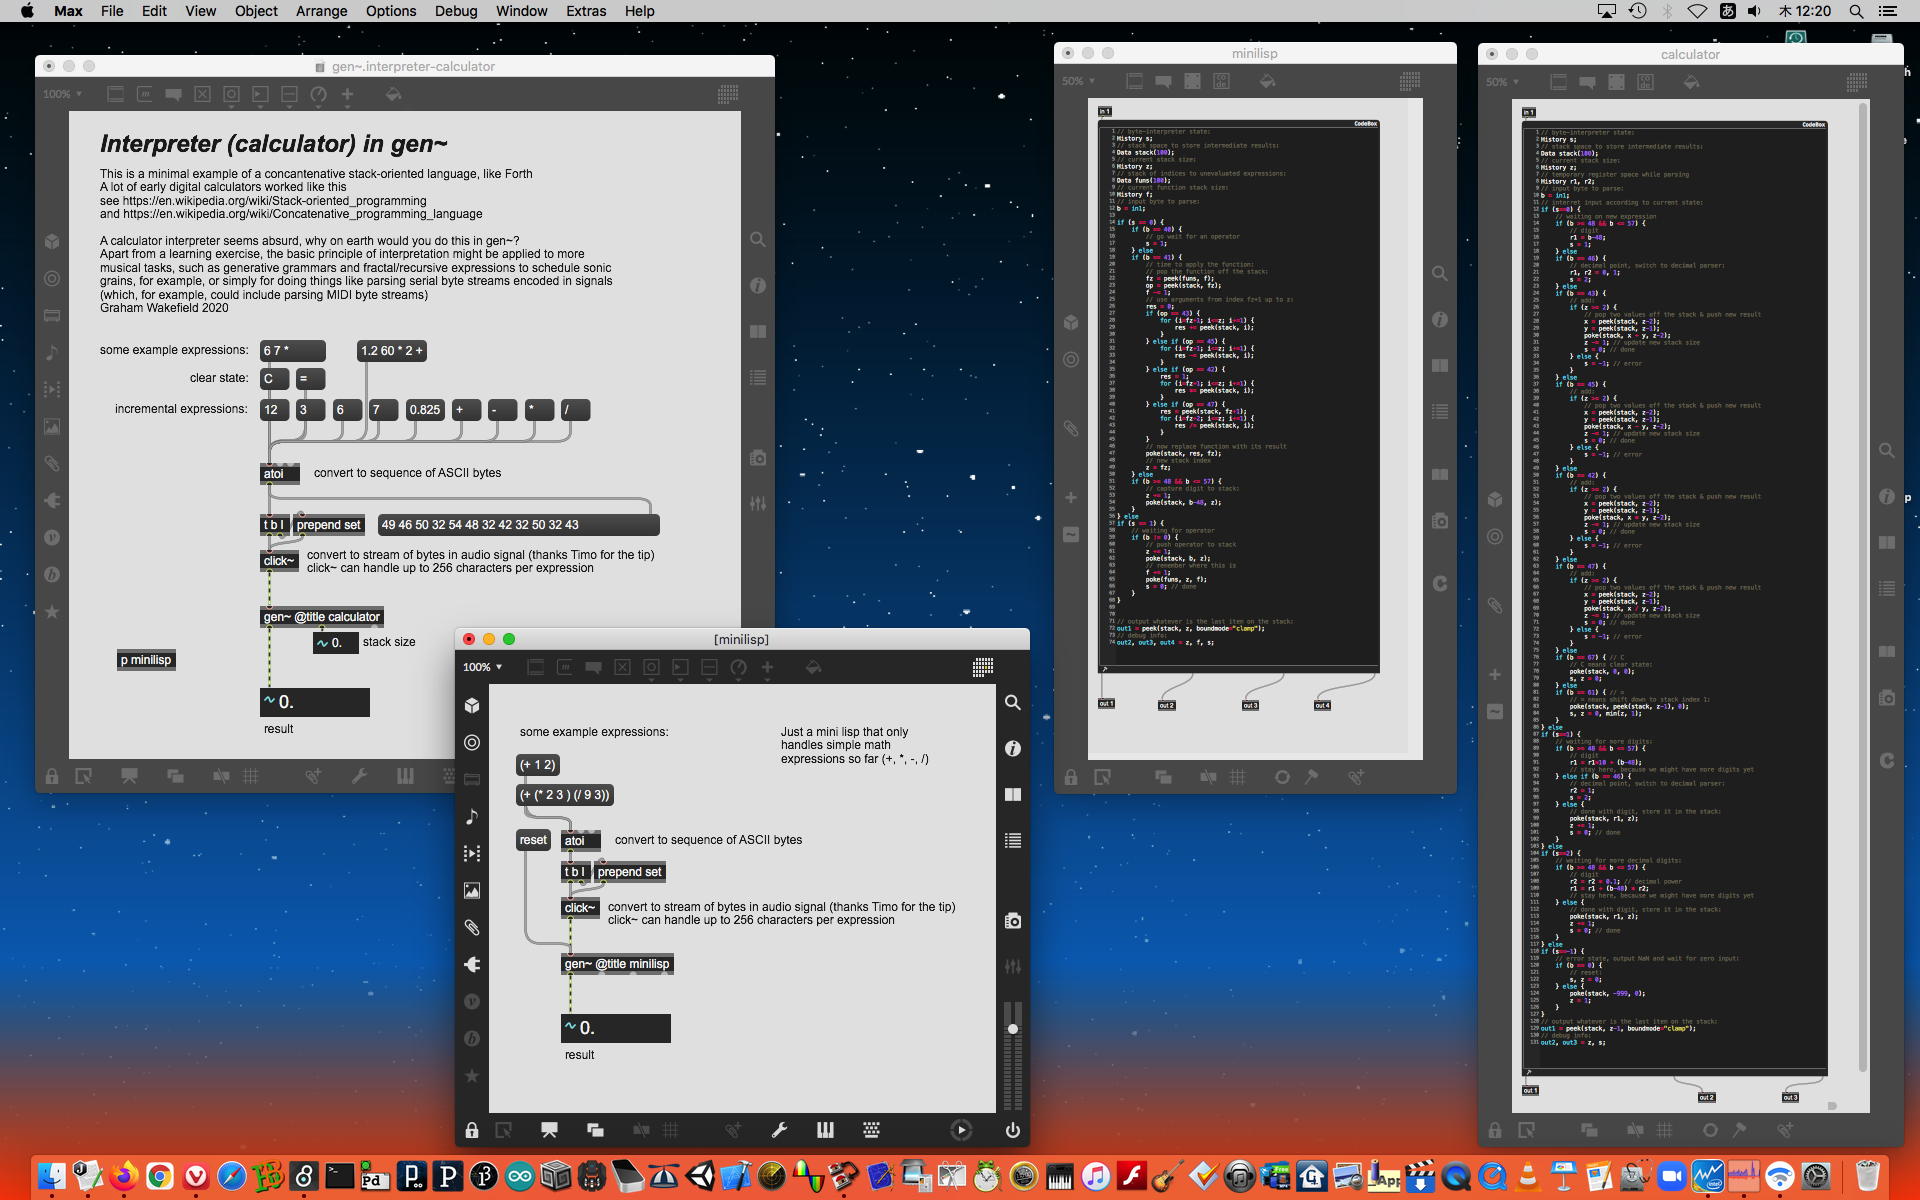1920x1200 pixels.
Task: Open images browser in minilisp sidebar
Action: tap(472, 891)
